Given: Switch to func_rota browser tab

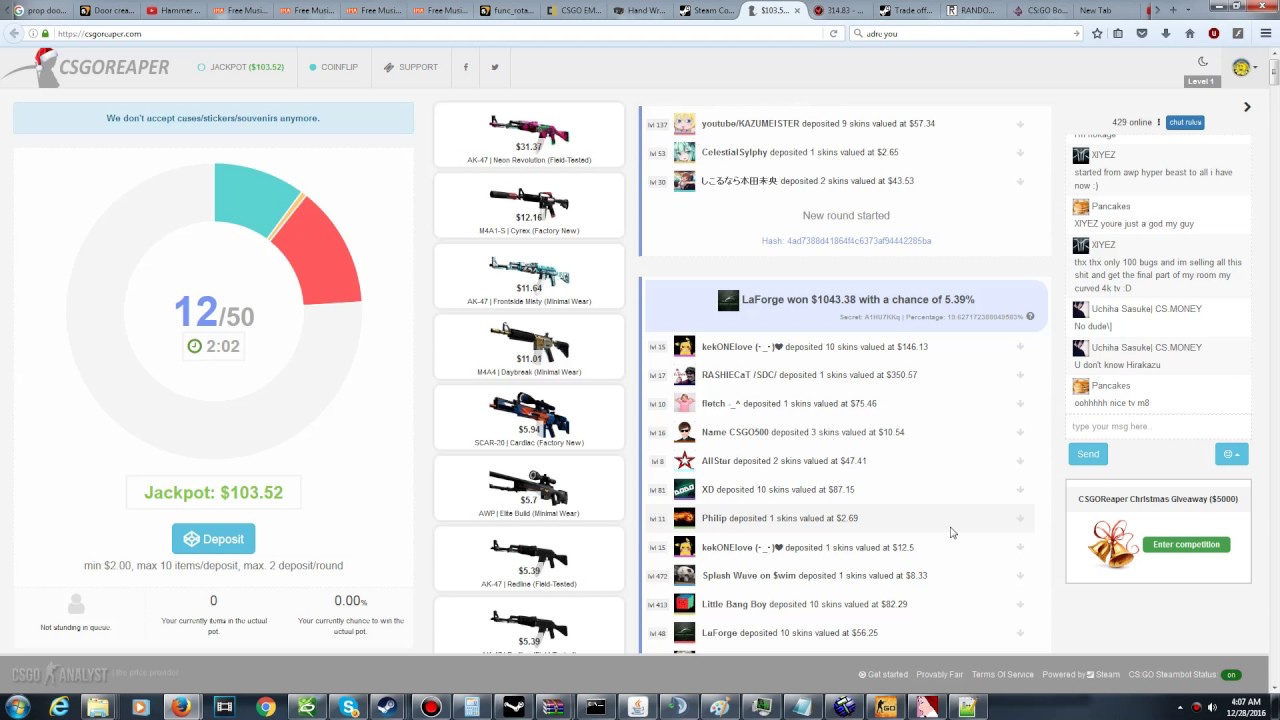Looking at the screenshot, I should click(x=506, y=10).
